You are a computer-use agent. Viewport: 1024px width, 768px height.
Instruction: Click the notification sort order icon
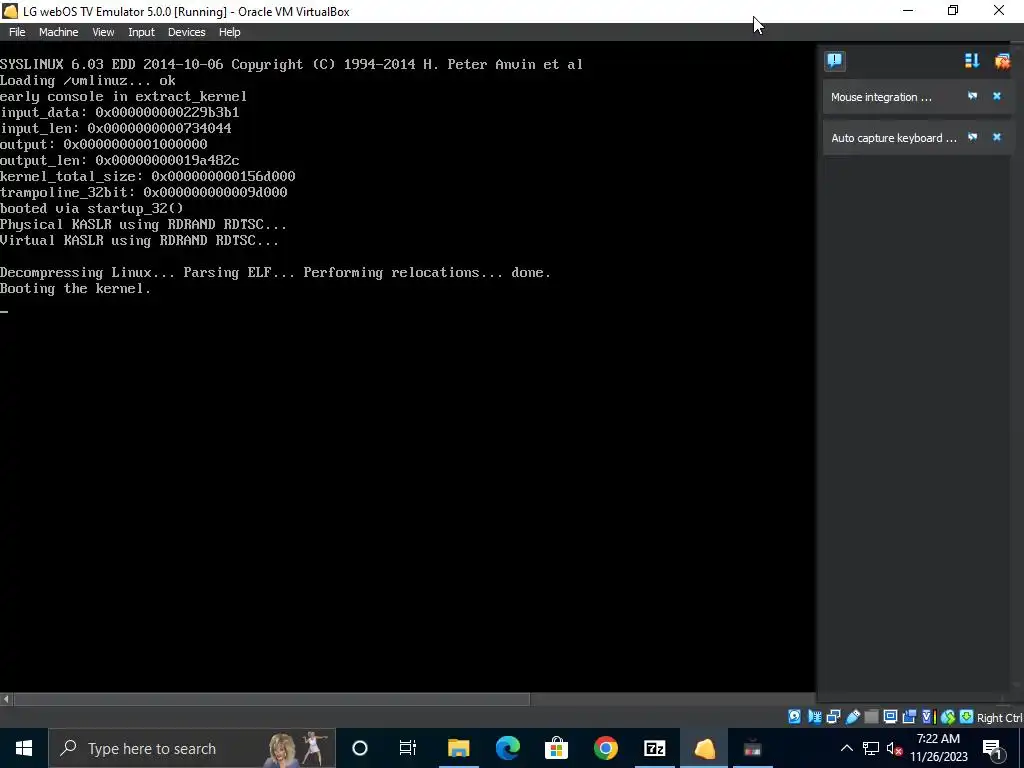[x=972, y=61]
